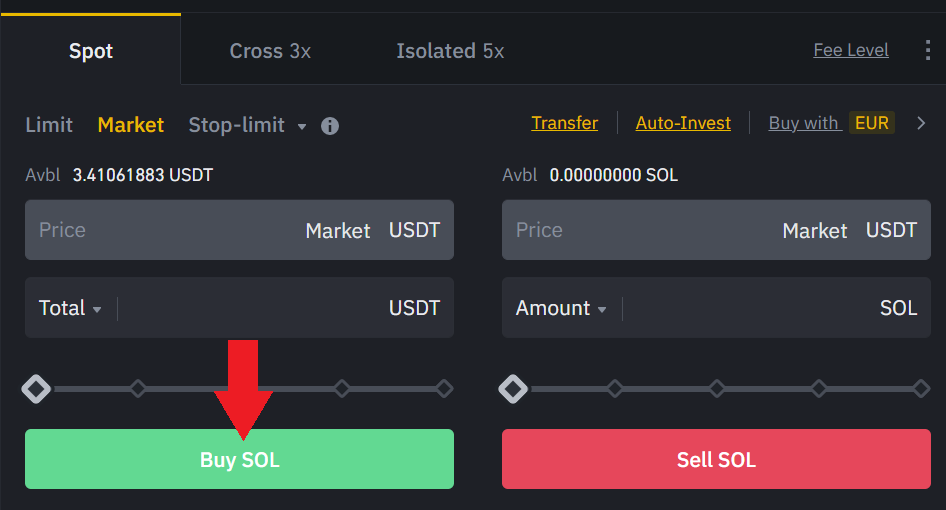Select the Market order type
Screen dimensions: 946x510
tap(131, 125)
